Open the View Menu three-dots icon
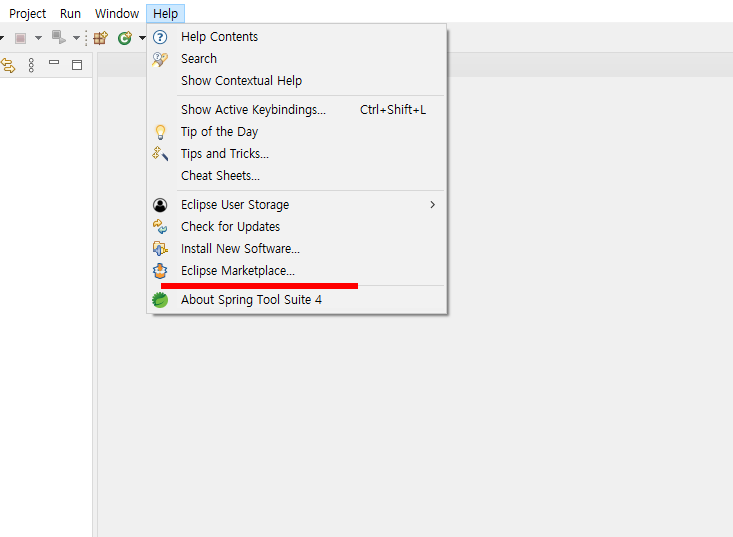This screenshot has width=733, height=537. [31, 65]
